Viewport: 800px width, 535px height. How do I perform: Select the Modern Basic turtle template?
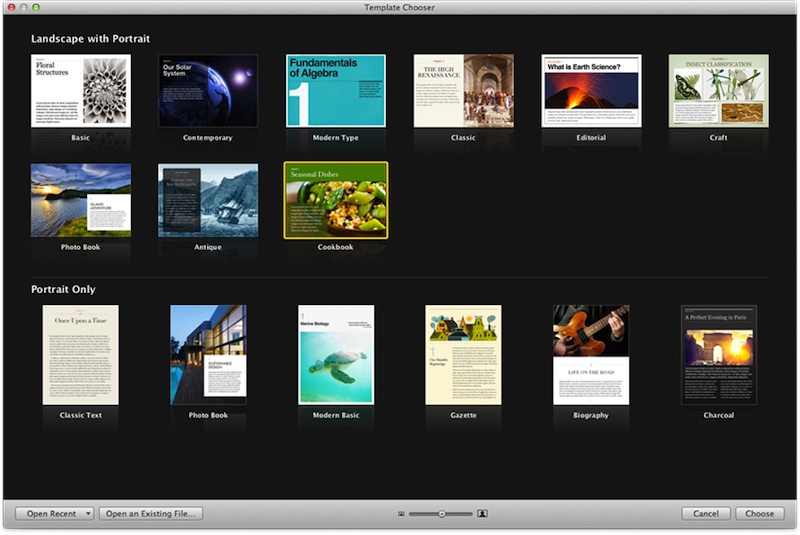coord(336,355)
